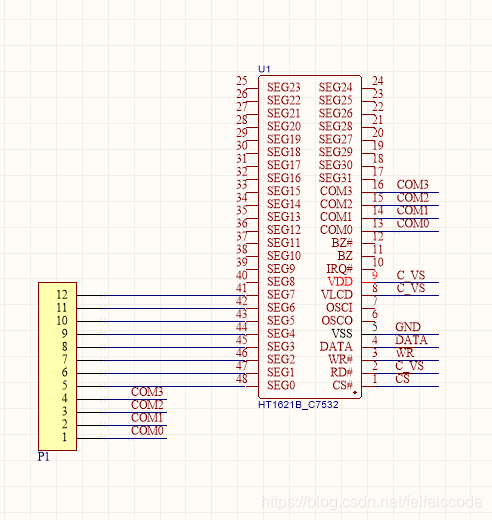The width and height of the screenshot is (492, 520).
Task: Select the SEG17 pin name
Action: [x=284, y=165]
